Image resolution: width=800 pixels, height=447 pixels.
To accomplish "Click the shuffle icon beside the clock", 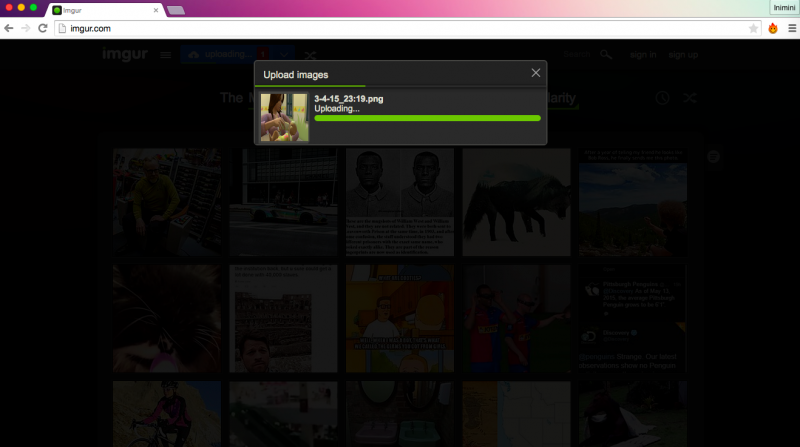I will [x=690, y=98].
